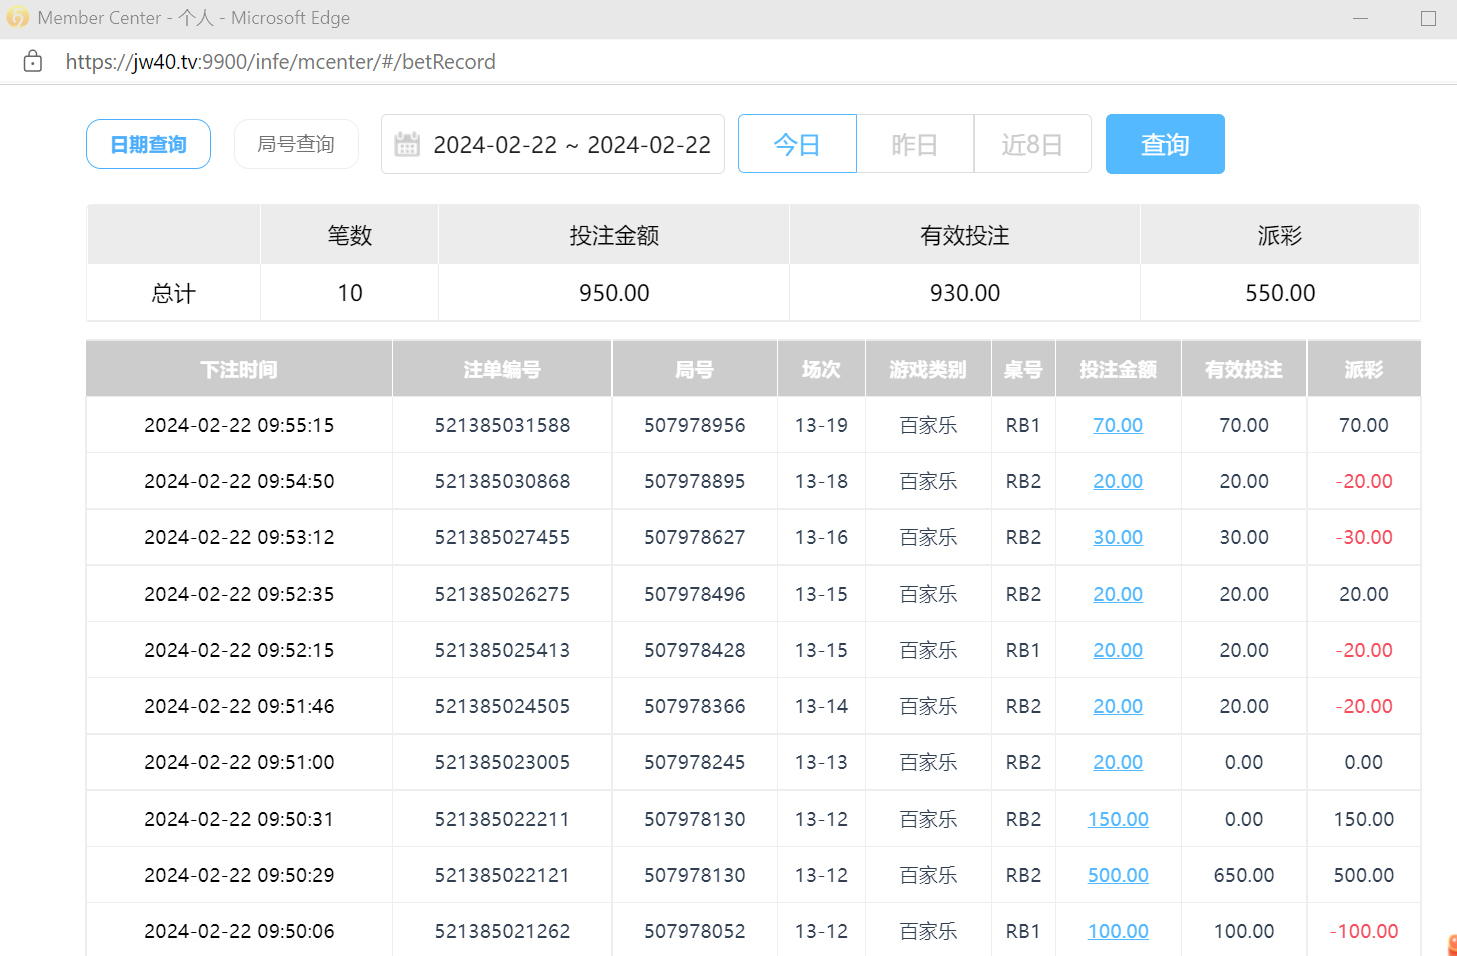Click the 下注时间 column header
Screen dimensions: 1457x956
(x=239, y=370)
